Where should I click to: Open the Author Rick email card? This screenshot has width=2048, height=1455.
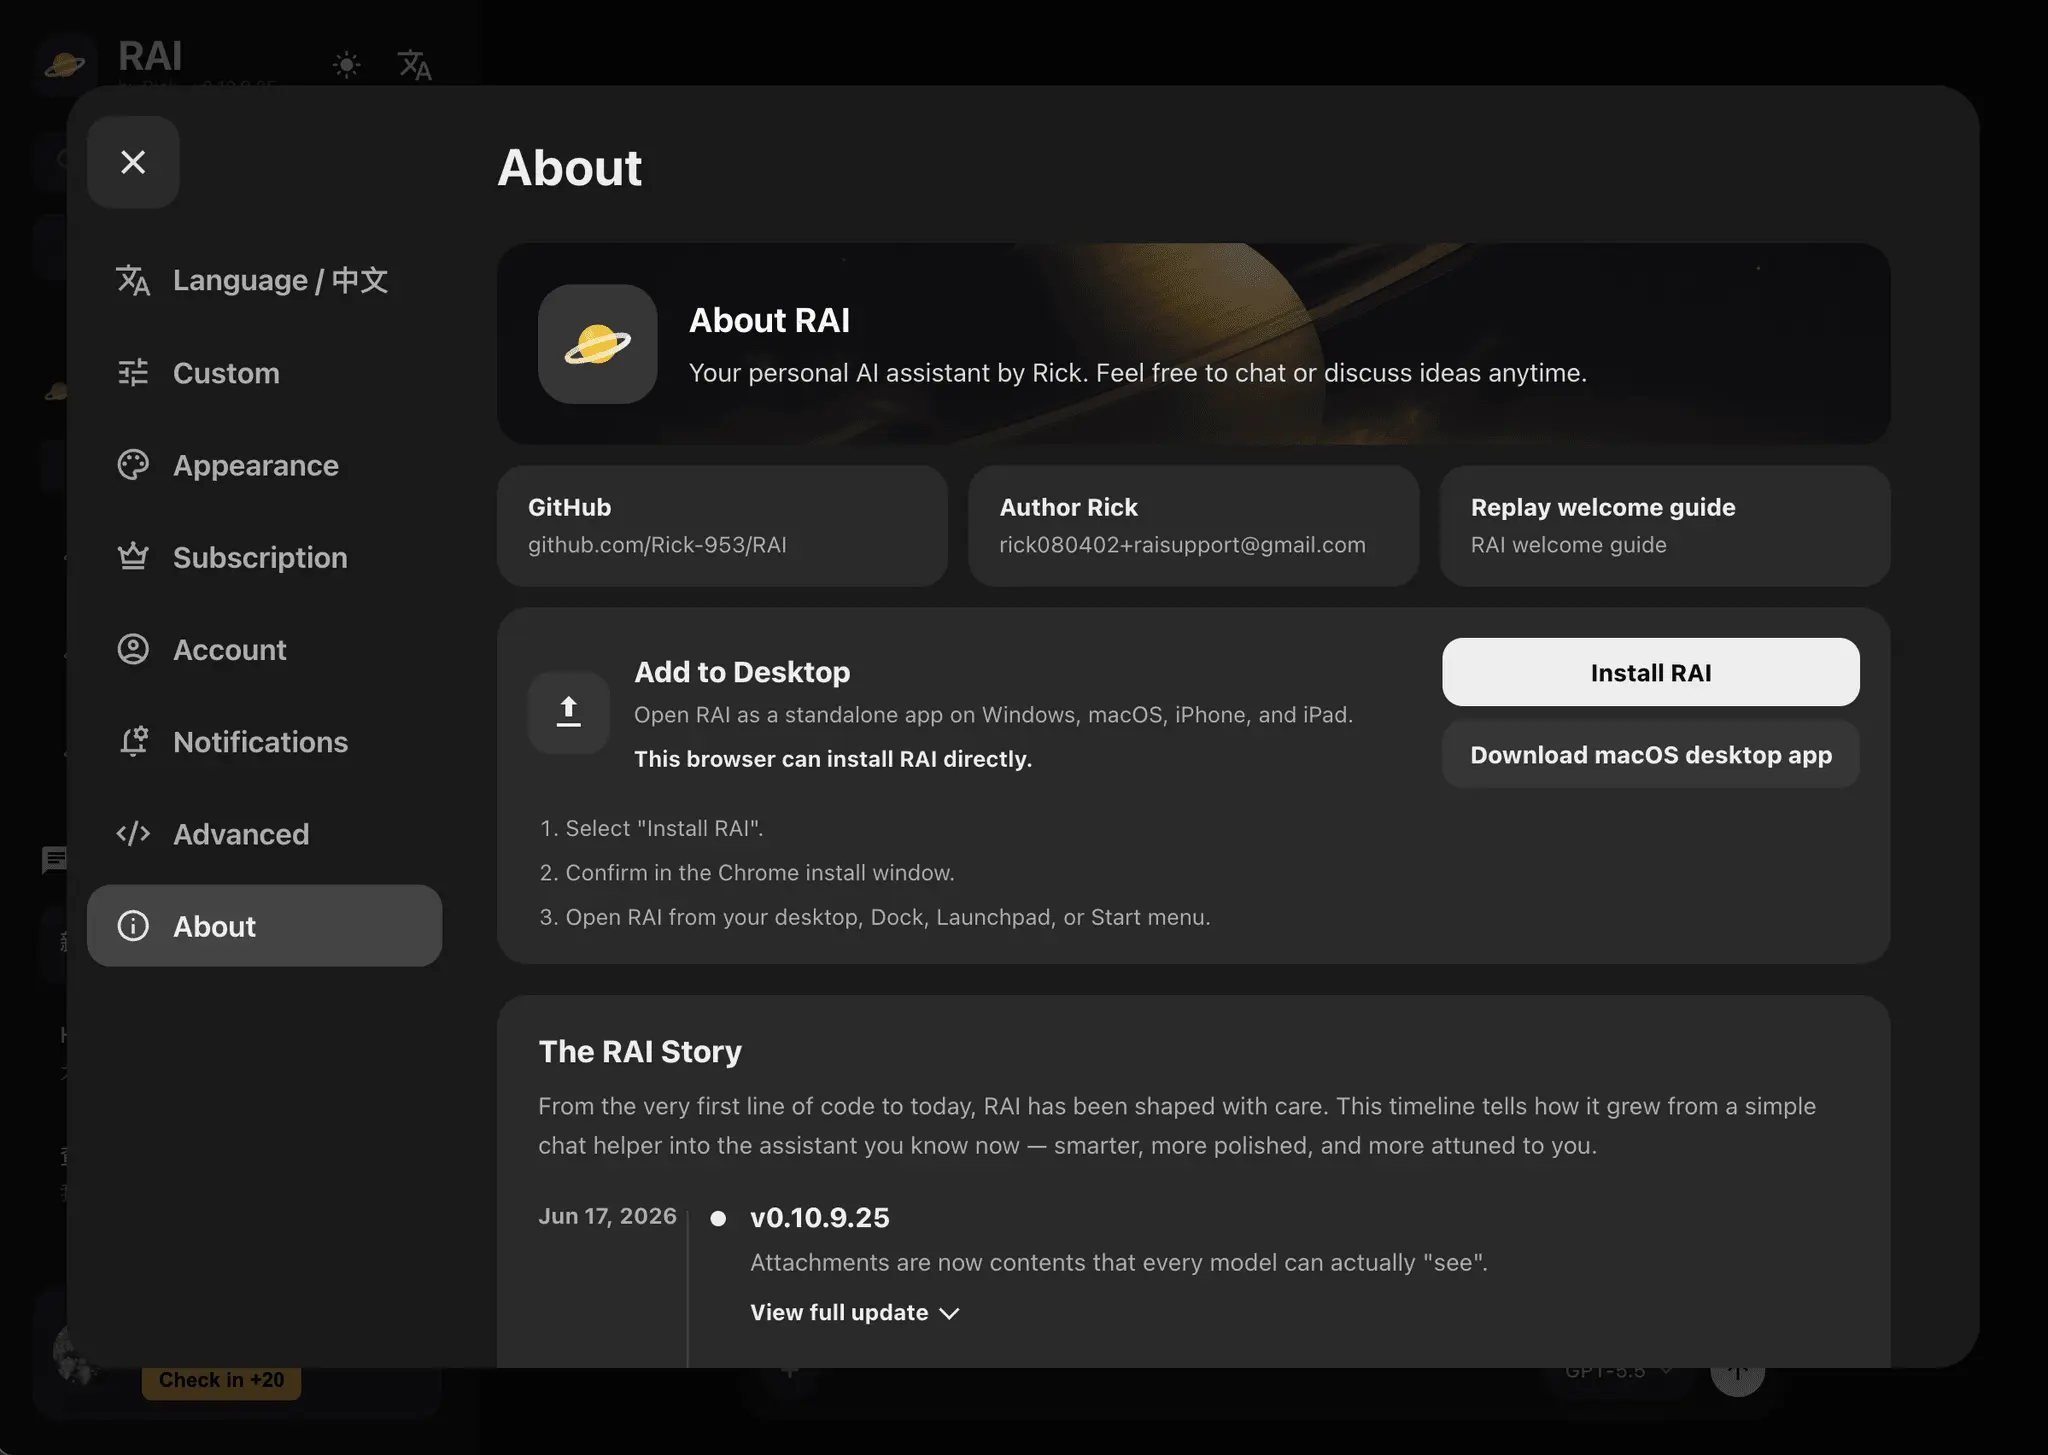pyautogui.click(x=1194, y=526)
